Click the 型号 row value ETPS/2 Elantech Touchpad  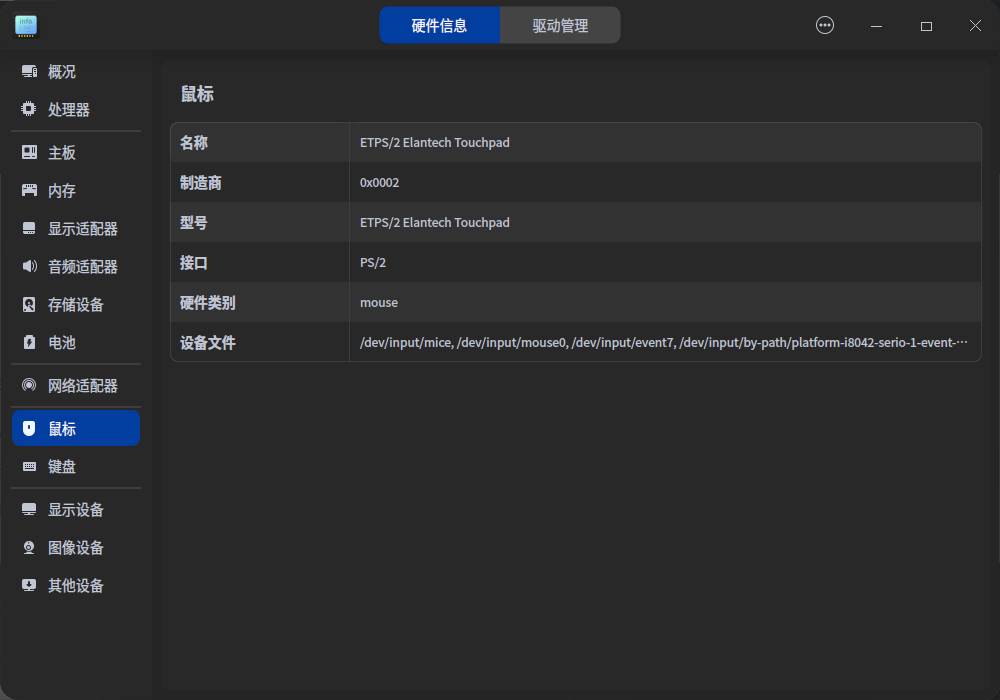tap(434, 222)
